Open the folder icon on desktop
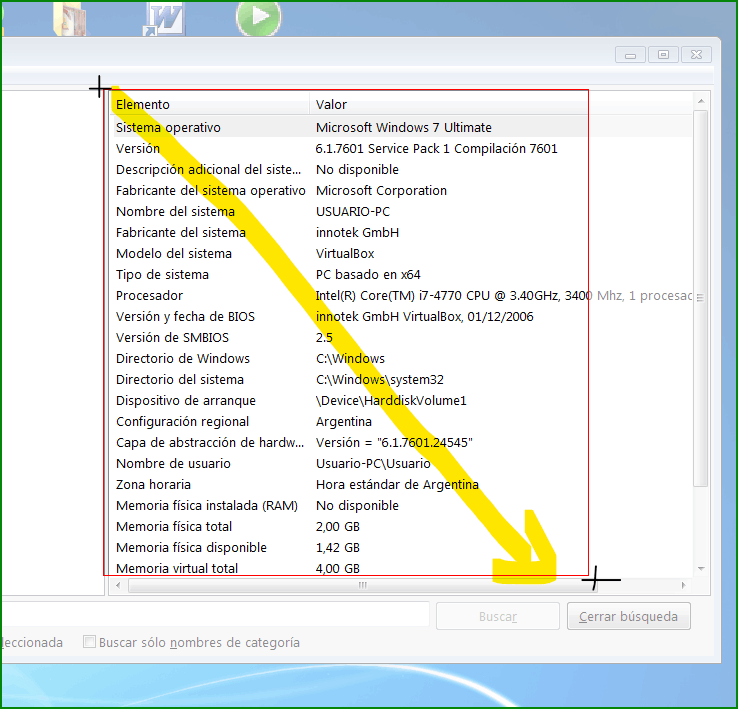The height and width of the screenshot is (709, 738). tap(70, 19)
